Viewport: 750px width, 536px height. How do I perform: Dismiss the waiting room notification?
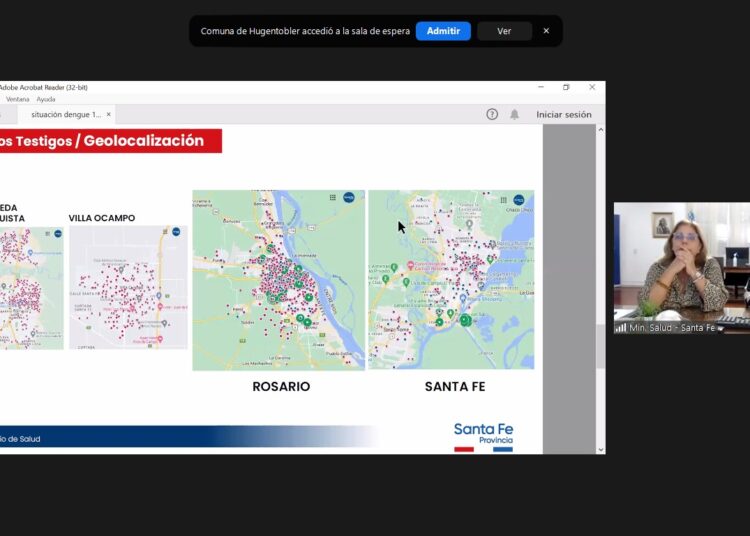tap(546, 31)
